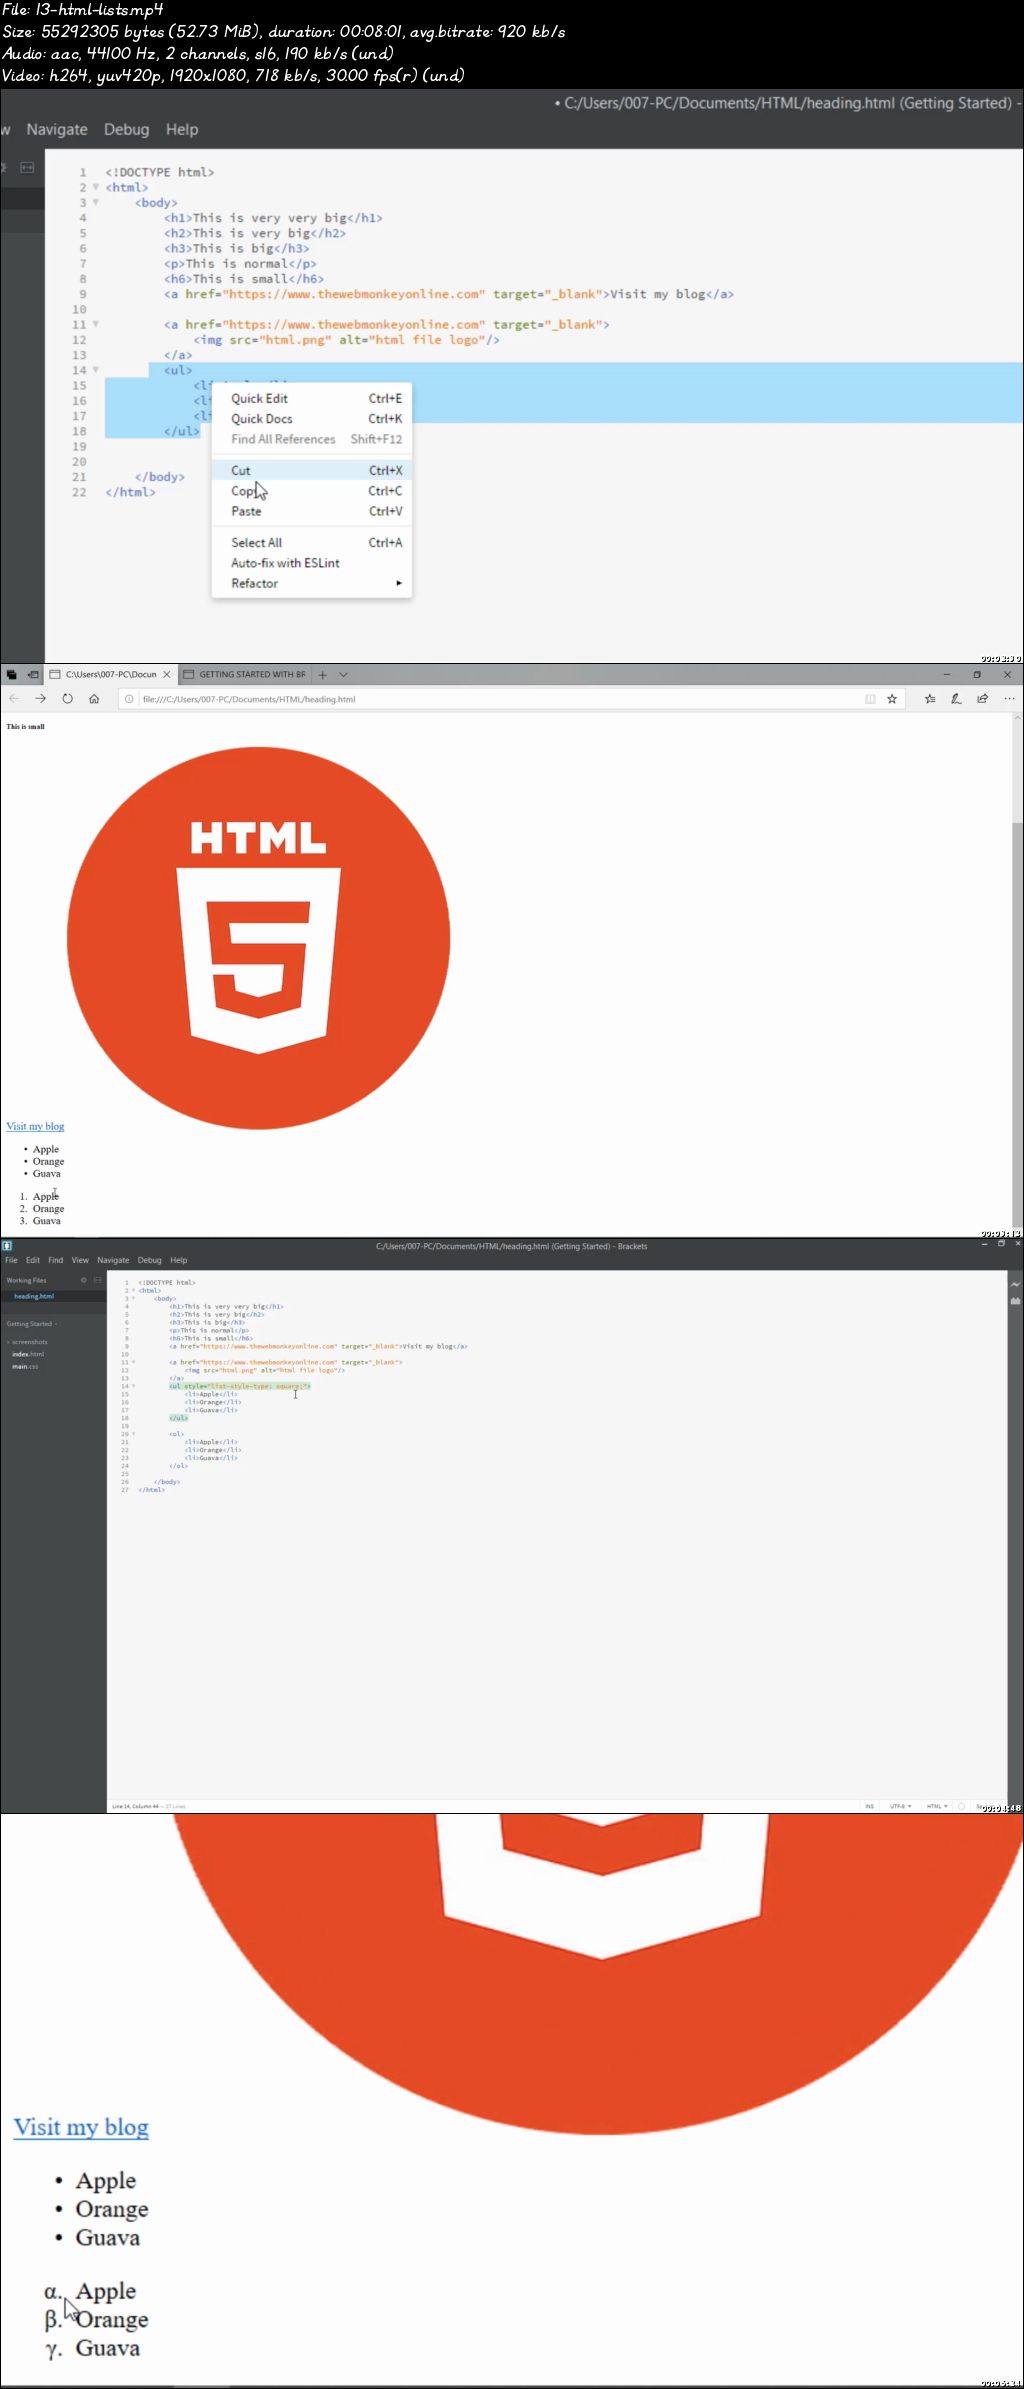The height and width of the screenshot is (2389, 1024).
Task: Open small Visit my blog link in Edge
Action: pos(35,1126)
